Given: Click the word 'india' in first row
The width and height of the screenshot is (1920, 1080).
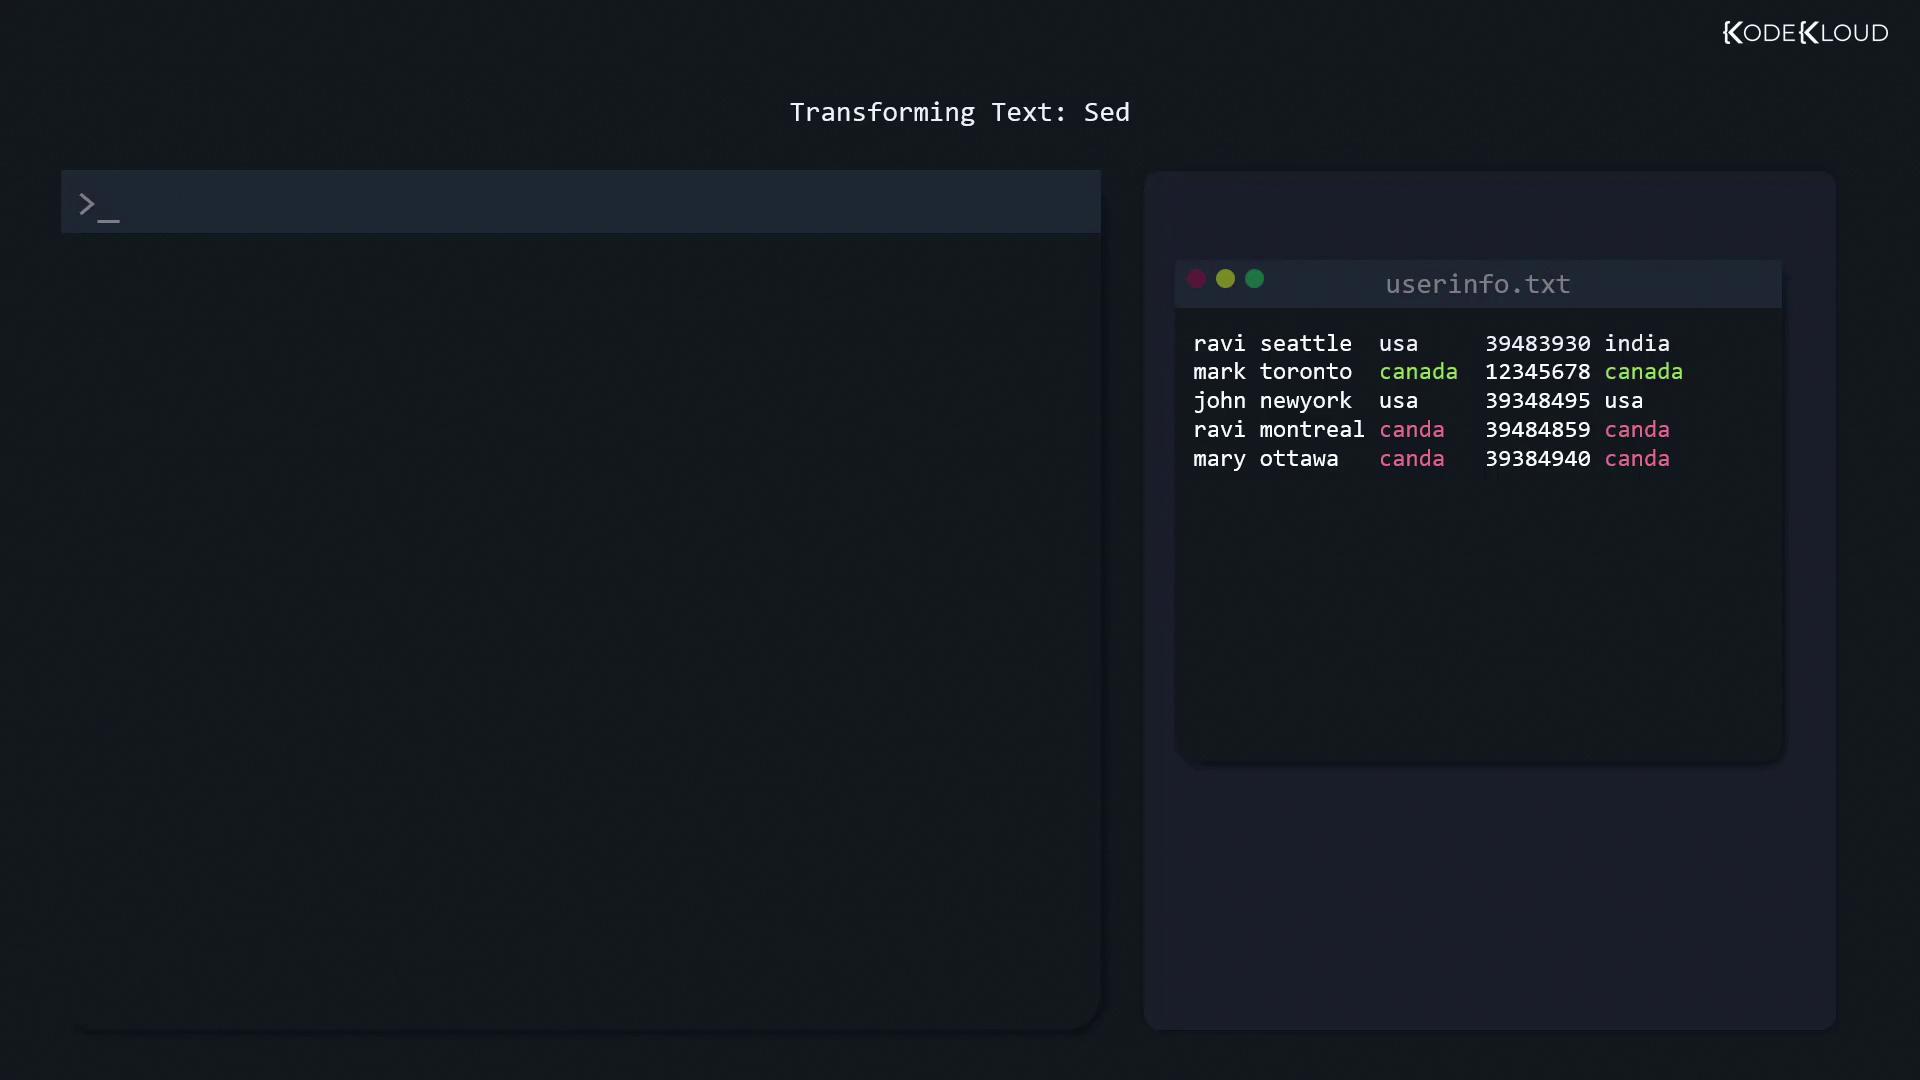Looking at the screenshot, I should [x=1636, y=344].
